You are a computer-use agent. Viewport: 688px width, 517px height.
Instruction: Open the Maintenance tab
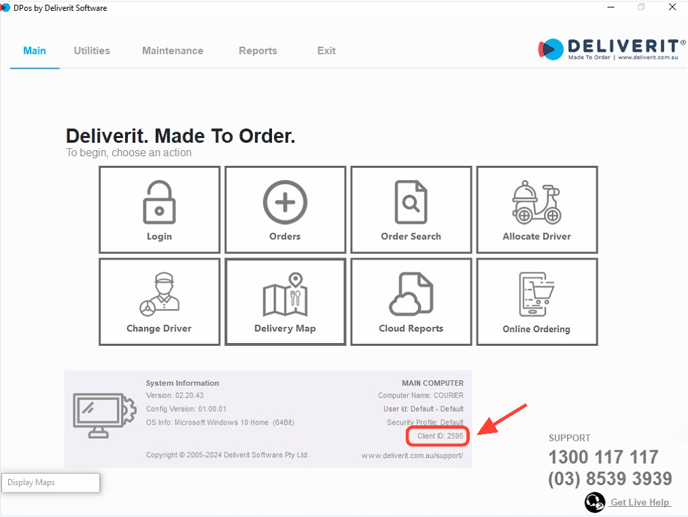172,51
